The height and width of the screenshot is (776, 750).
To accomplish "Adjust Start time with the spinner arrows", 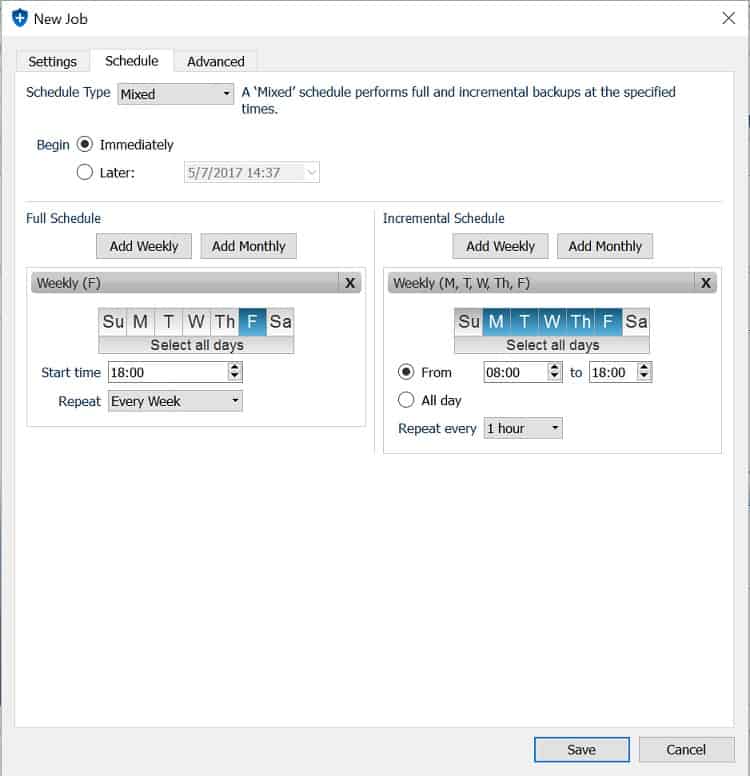I will click(x=235, y=372).
